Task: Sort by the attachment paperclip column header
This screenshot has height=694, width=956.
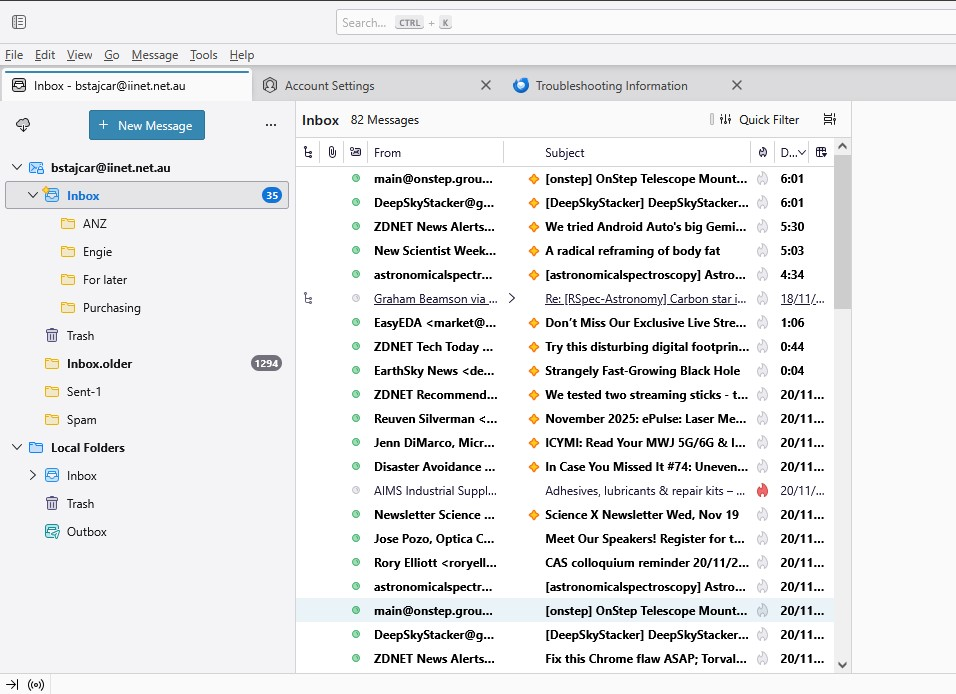Action: [x=332, y=153]
